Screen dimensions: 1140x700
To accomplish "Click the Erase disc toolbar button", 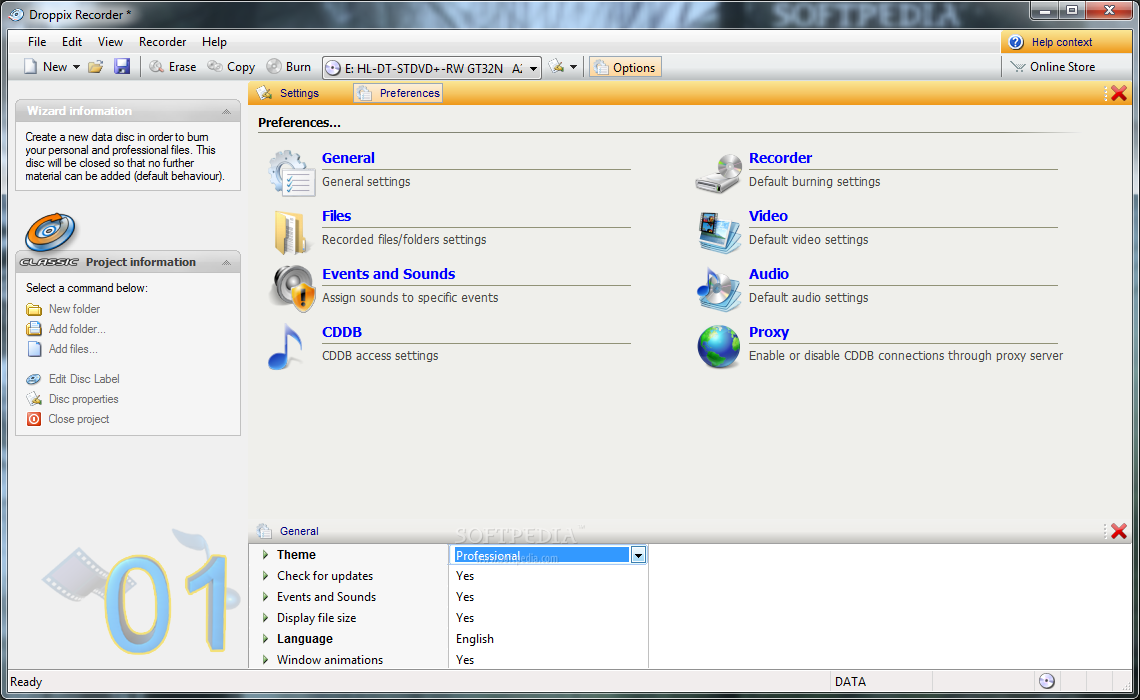I will tap(173, 67).
